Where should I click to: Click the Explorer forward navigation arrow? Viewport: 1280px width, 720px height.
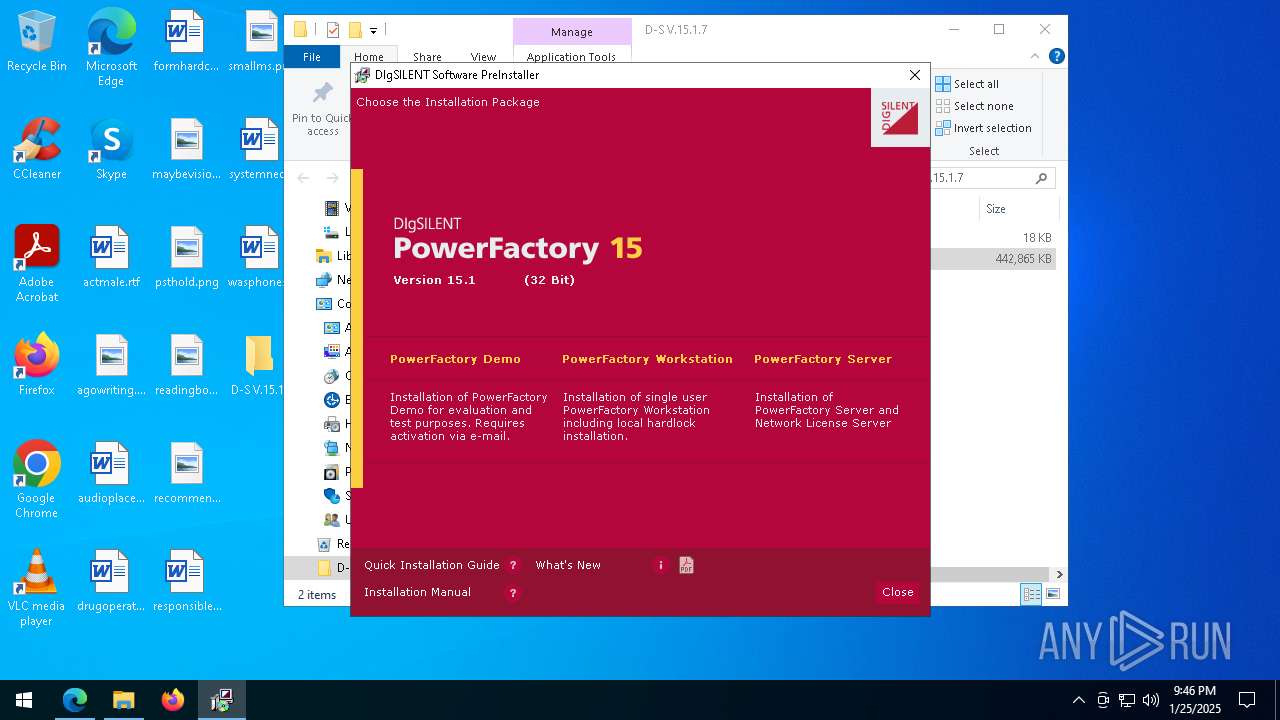pos(332,178)
